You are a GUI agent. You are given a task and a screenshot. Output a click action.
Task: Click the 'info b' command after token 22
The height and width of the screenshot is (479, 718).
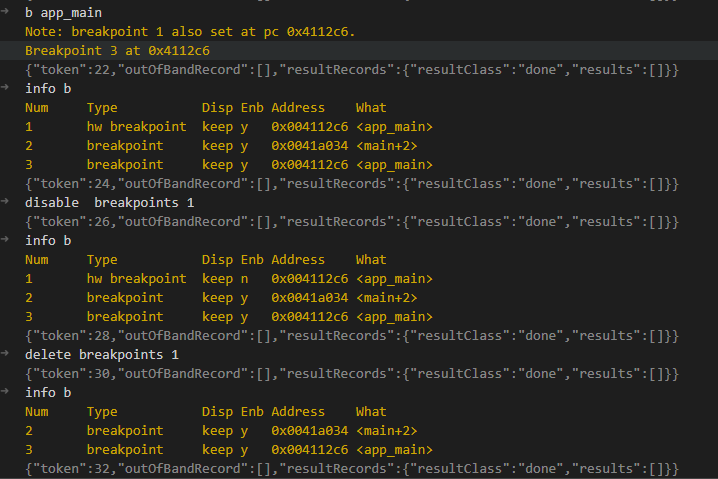pos(48,89)
